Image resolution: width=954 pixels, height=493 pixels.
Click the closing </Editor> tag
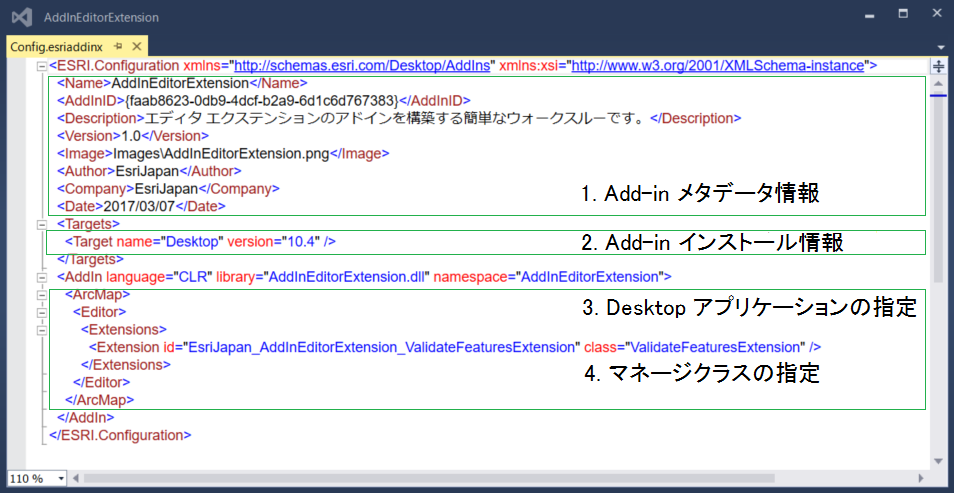tap(102, 383)
